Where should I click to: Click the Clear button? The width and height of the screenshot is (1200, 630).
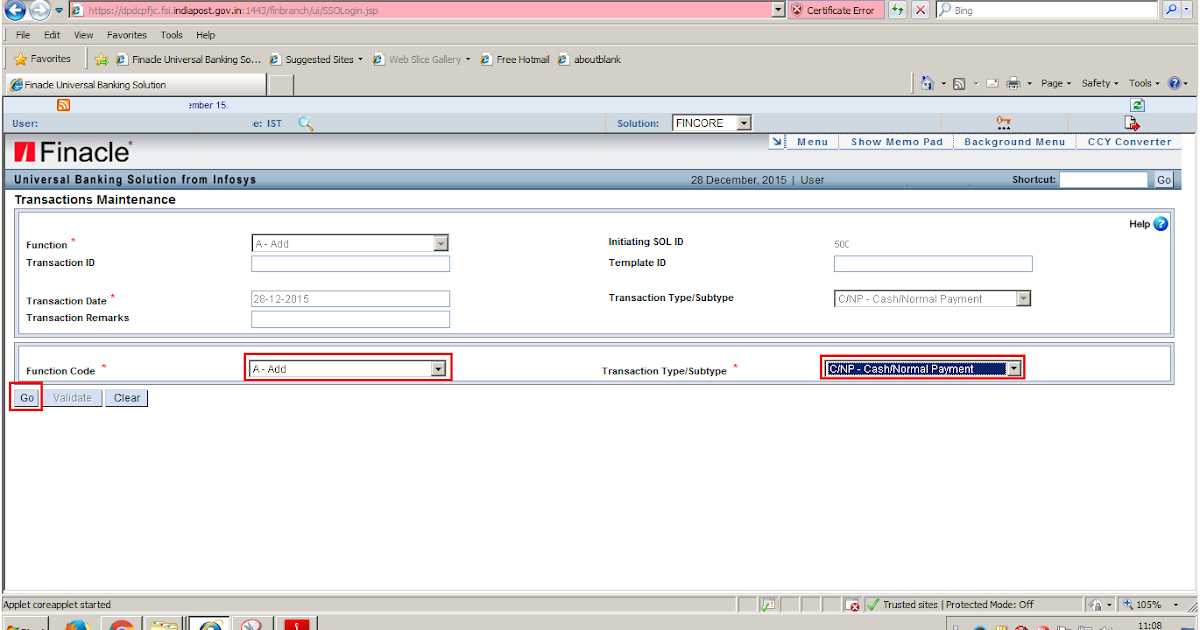click(126, 397)
